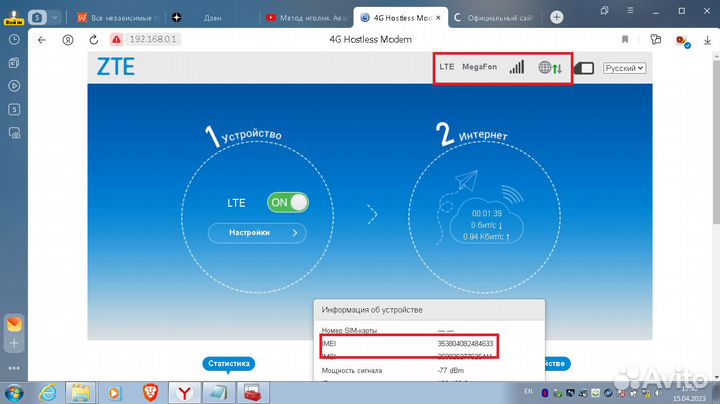Toggle the LTE ON switch
Screen dimensions: 720x404
tap(288, 202)
